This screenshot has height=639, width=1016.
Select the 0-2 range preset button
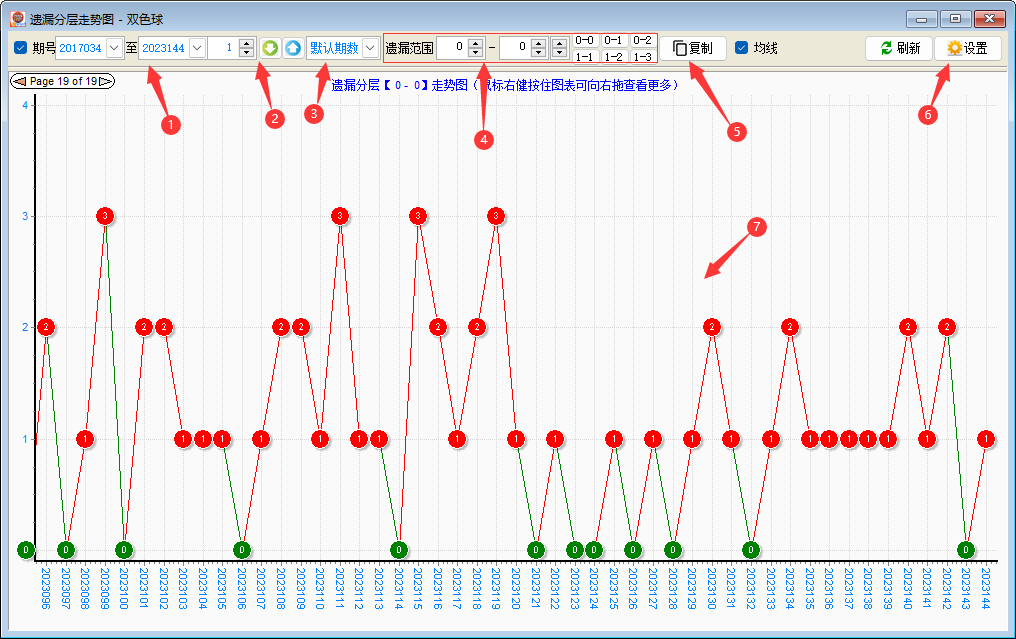[x=642, y=40]
